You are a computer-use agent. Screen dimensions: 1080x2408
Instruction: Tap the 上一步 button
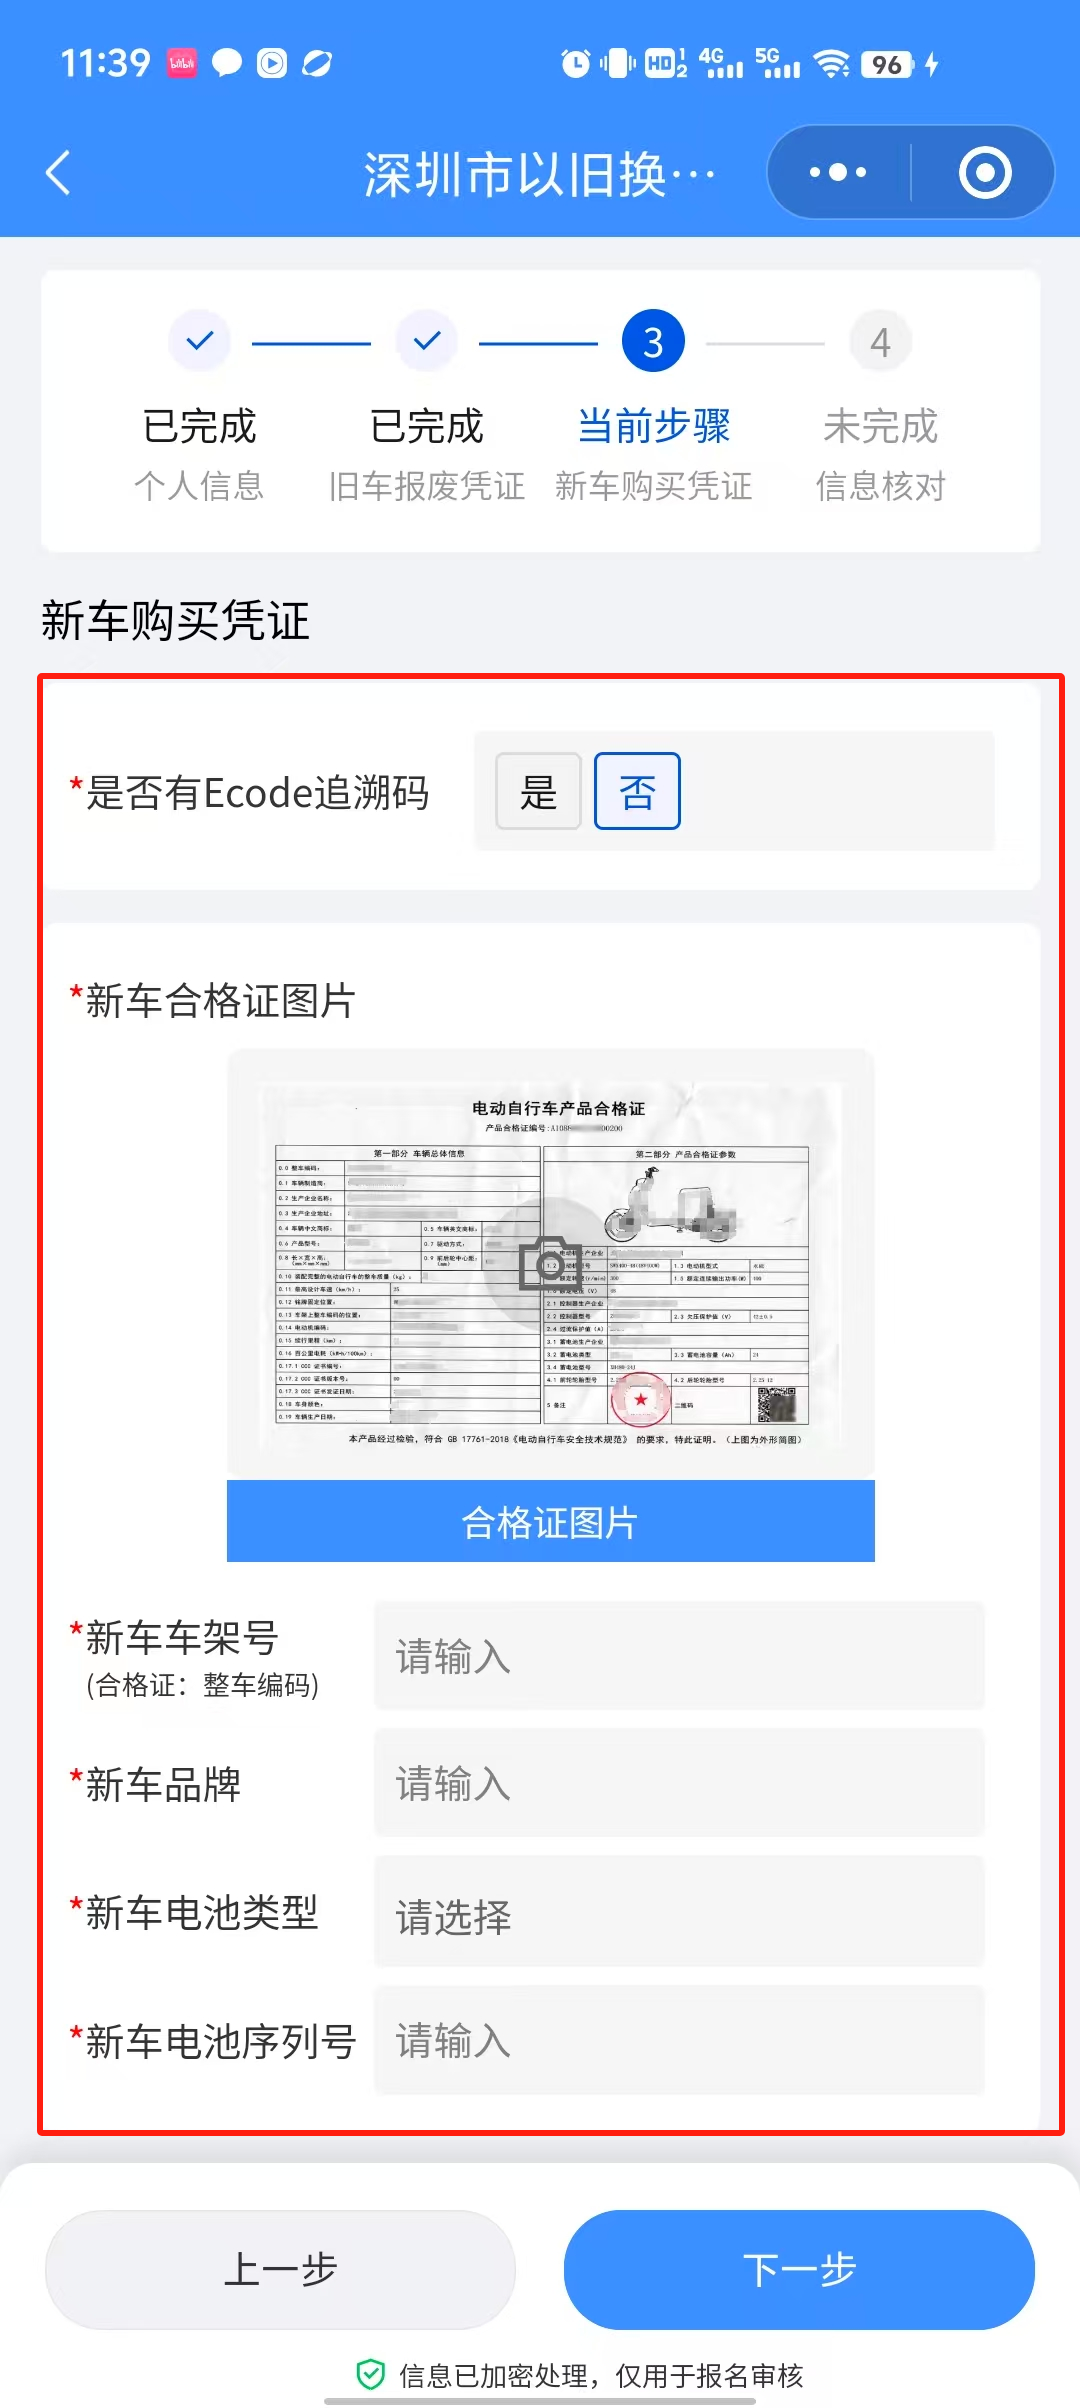pyautogui.click(x=280, y=2269)
